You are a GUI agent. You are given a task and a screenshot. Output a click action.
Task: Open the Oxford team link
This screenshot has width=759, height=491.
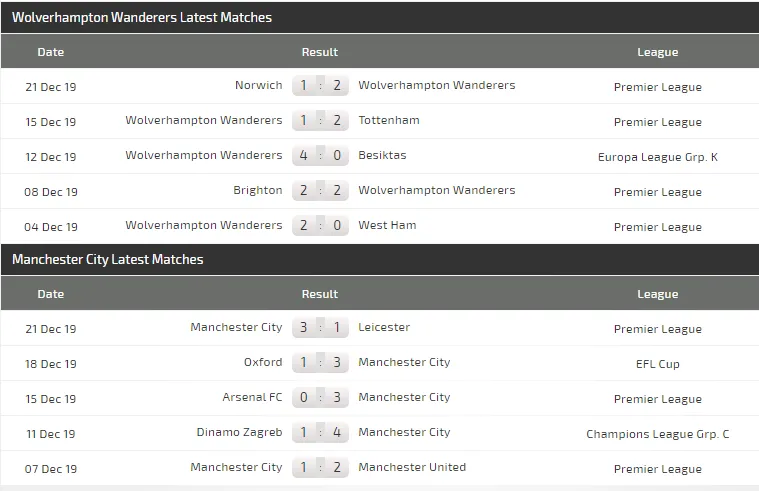click(x=263, y=363)
